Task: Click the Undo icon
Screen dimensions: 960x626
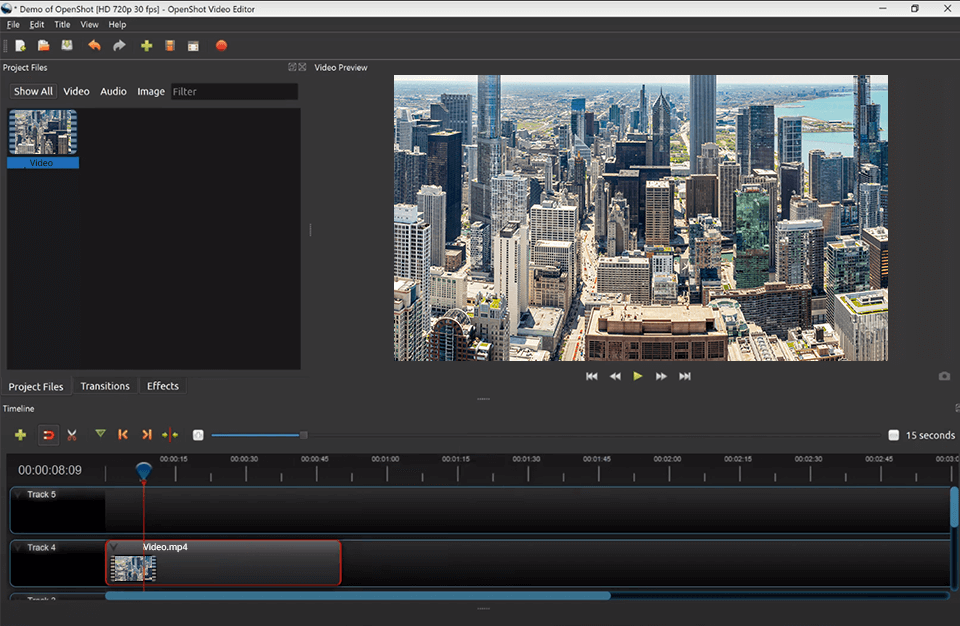Action: click(95, 45)
